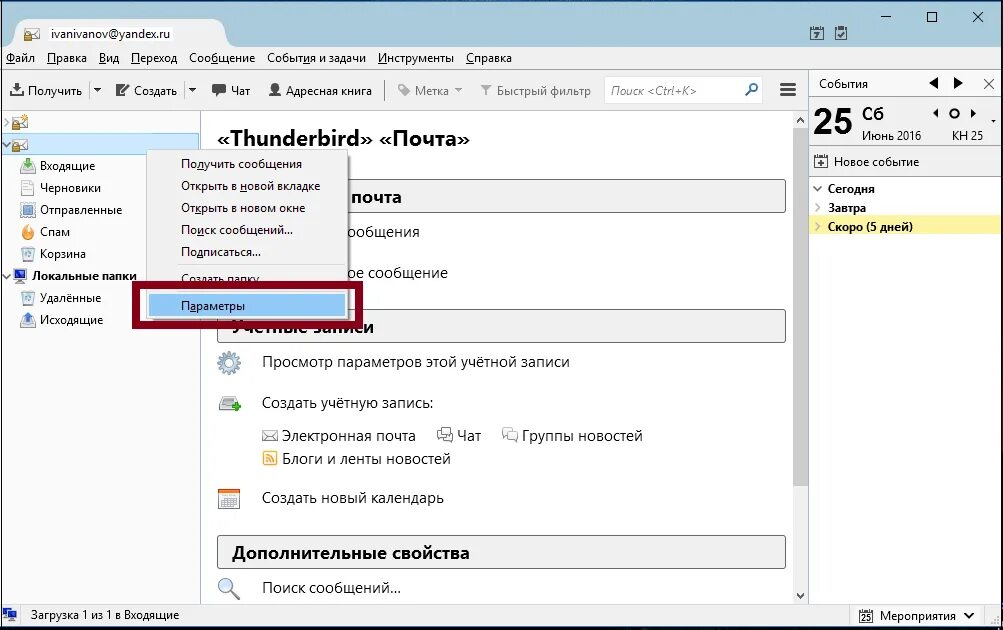1003x630 pixels.
Task: Click the main pane vertical scrollbar
Action: click(x=800, y=307)
